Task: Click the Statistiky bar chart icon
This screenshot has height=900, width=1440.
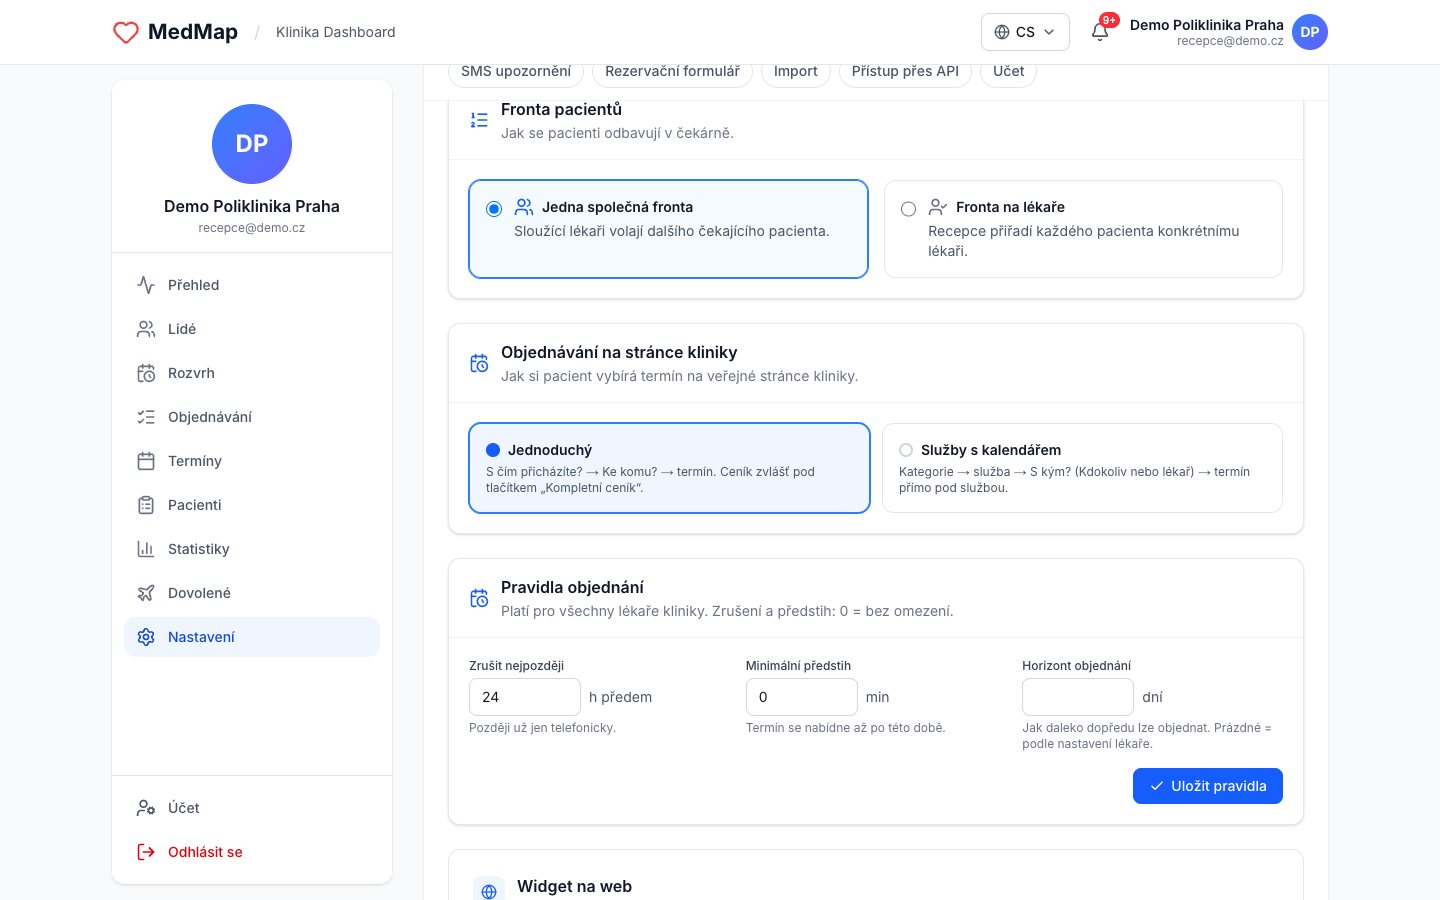Action: tap(146, 549)
